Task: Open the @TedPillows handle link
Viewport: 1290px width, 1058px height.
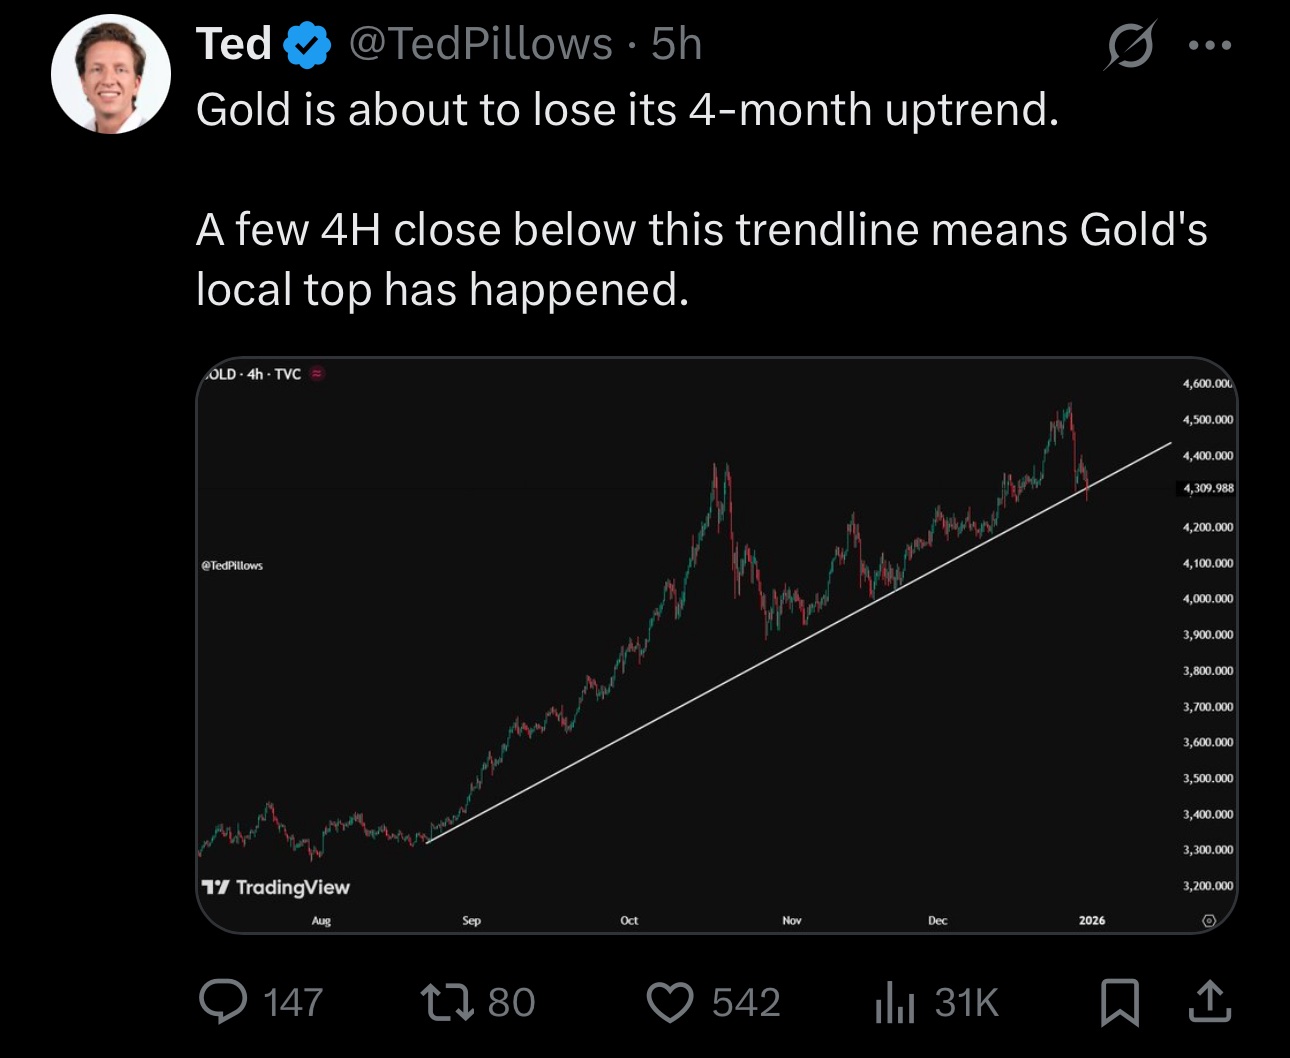Action: (480, 45)
